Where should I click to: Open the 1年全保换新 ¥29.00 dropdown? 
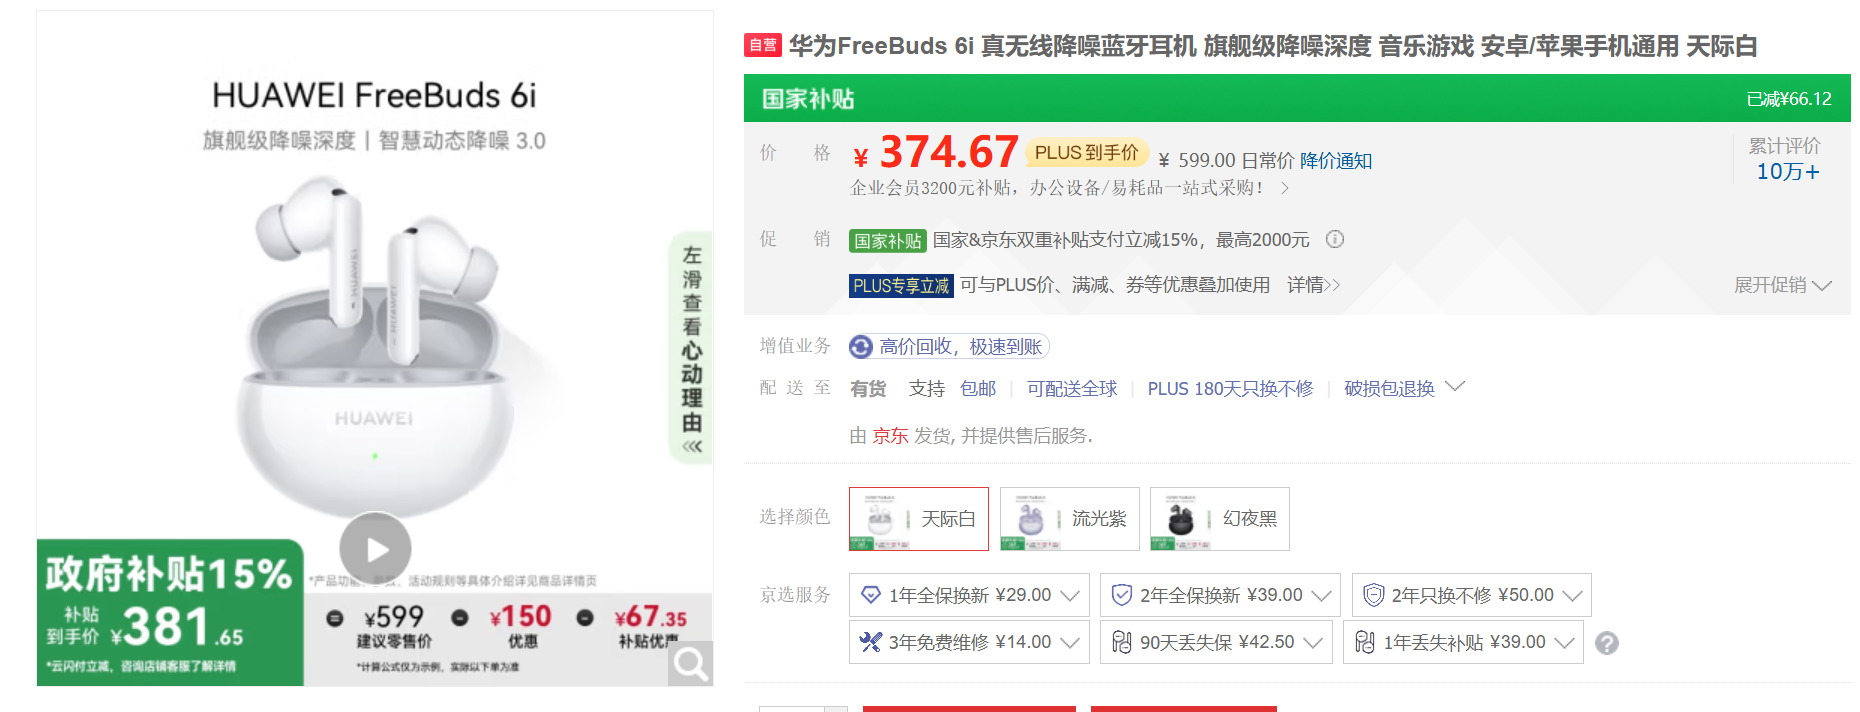coord(970,595)
